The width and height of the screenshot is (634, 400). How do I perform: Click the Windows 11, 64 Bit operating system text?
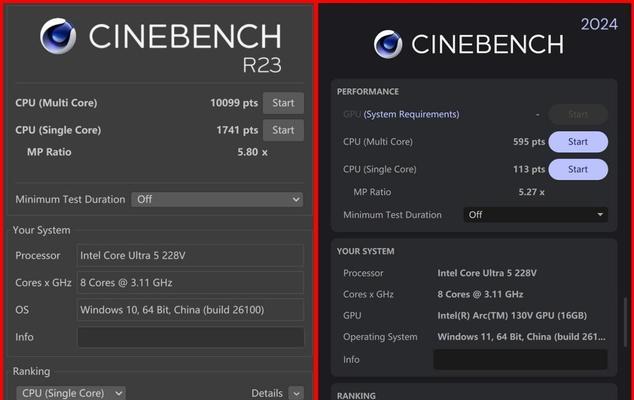pyautogui.click(x=522, y=337)
